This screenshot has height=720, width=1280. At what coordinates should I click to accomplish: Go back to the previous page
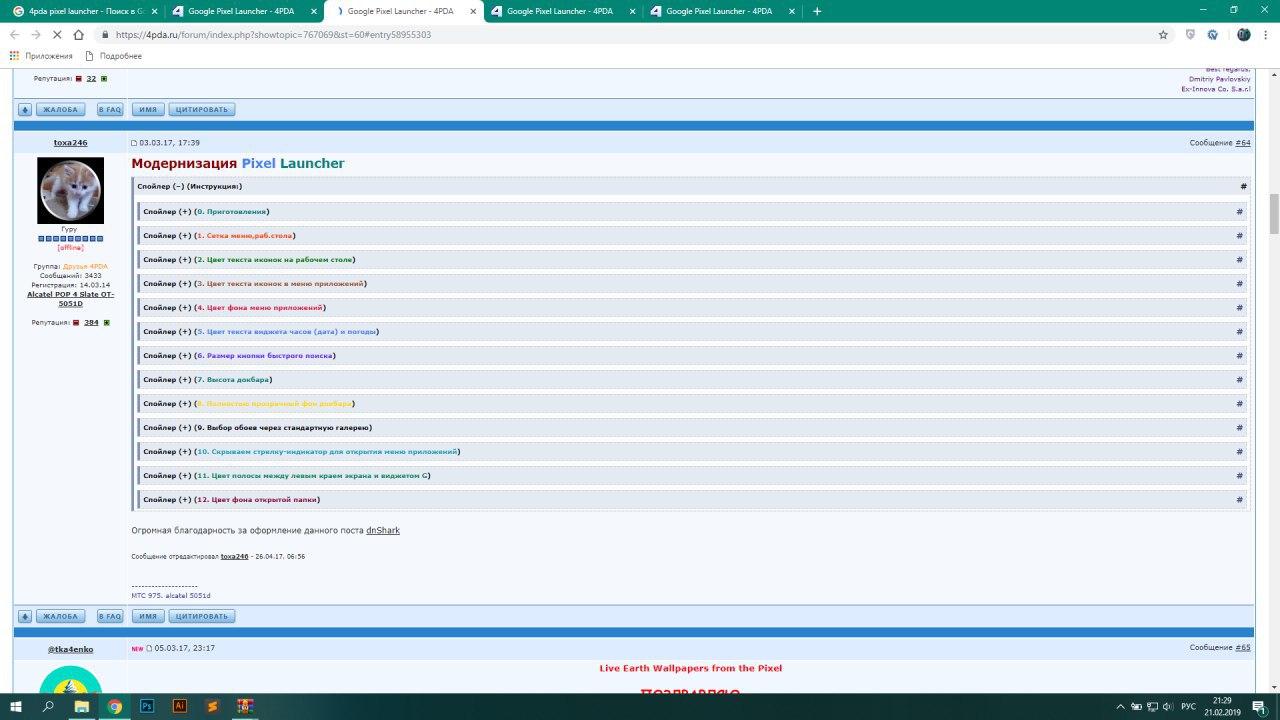tap(14, 34)
